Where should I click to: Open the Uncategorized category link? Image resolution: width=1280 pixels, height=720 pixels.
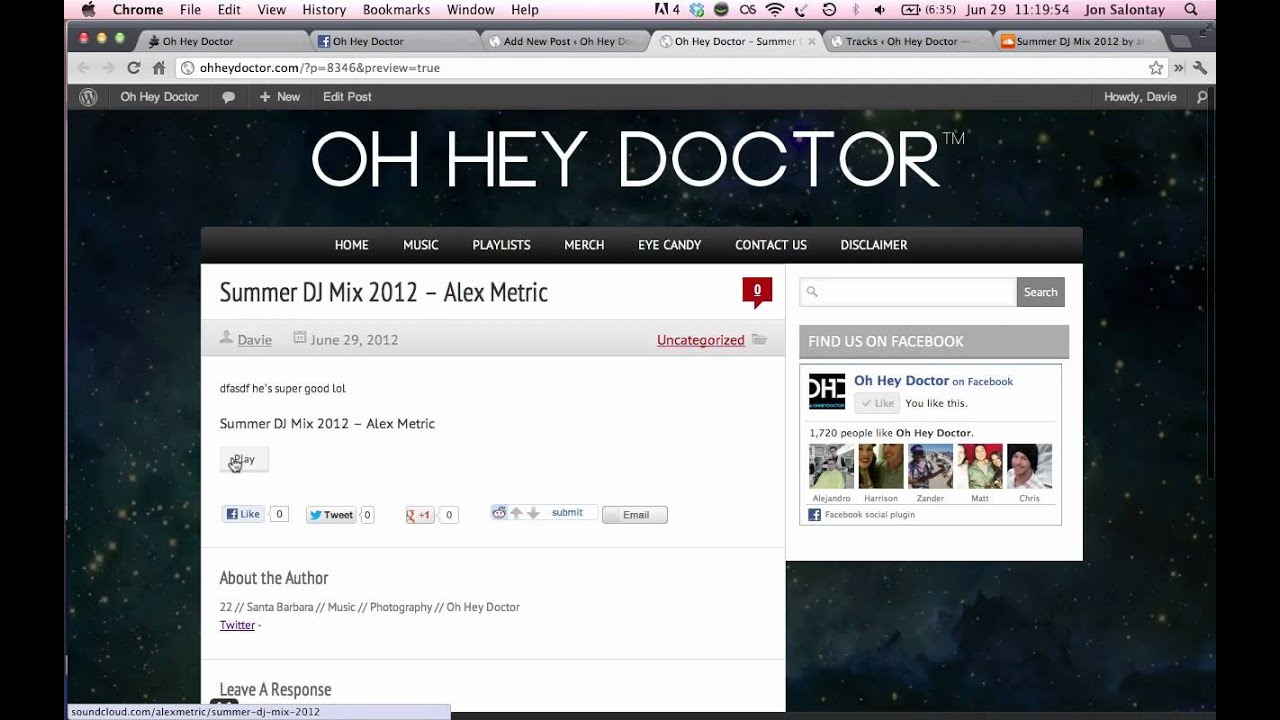(701, 340)
